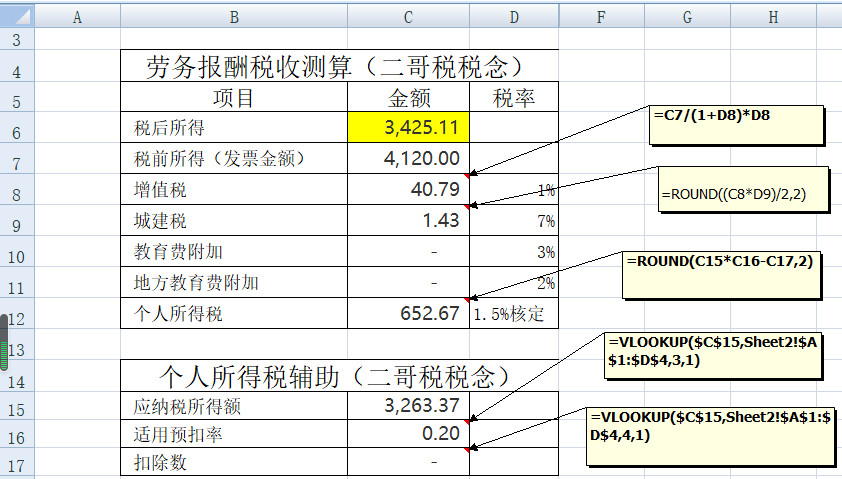Click label cell 扣除数
Image resolution: width=842 pixels, height=479 pixels.
[234, 462]
